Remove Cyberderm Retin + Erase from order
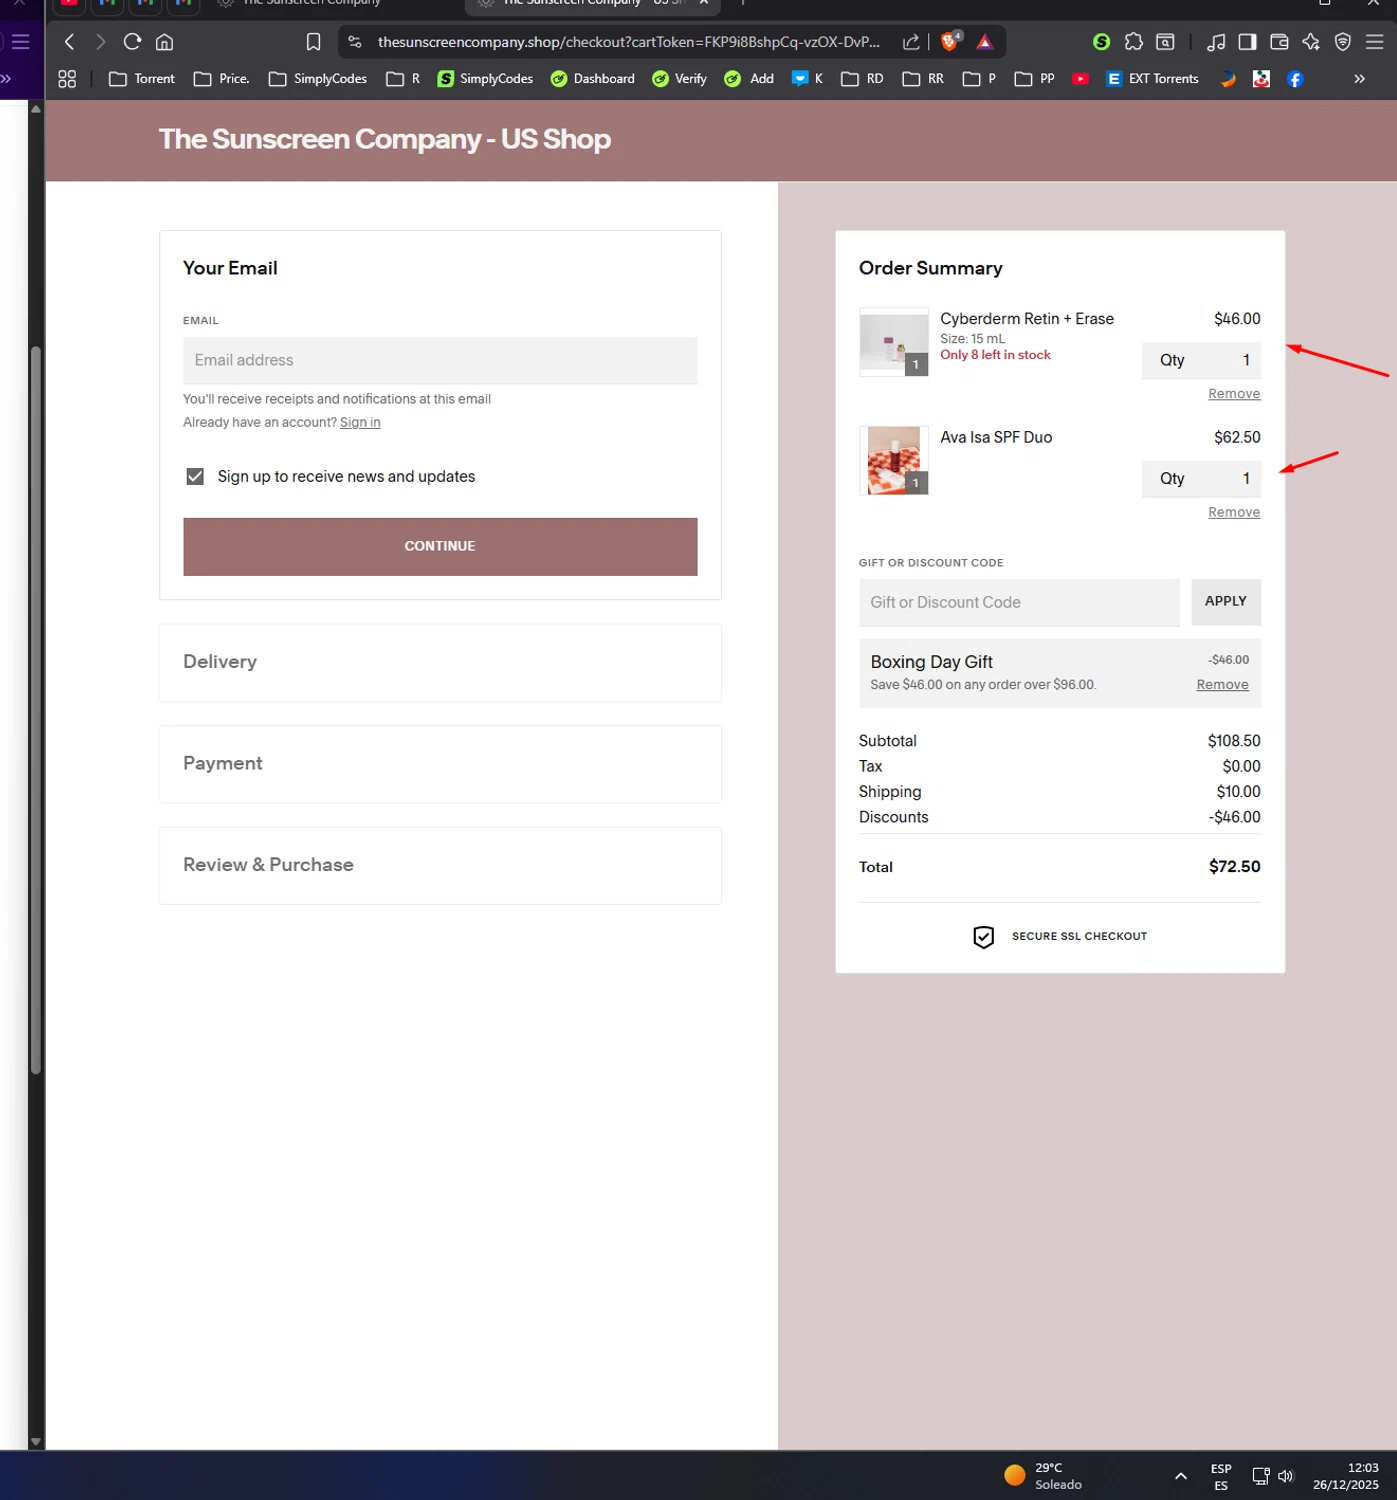 pyautogui.click(x=1234, y=394)
